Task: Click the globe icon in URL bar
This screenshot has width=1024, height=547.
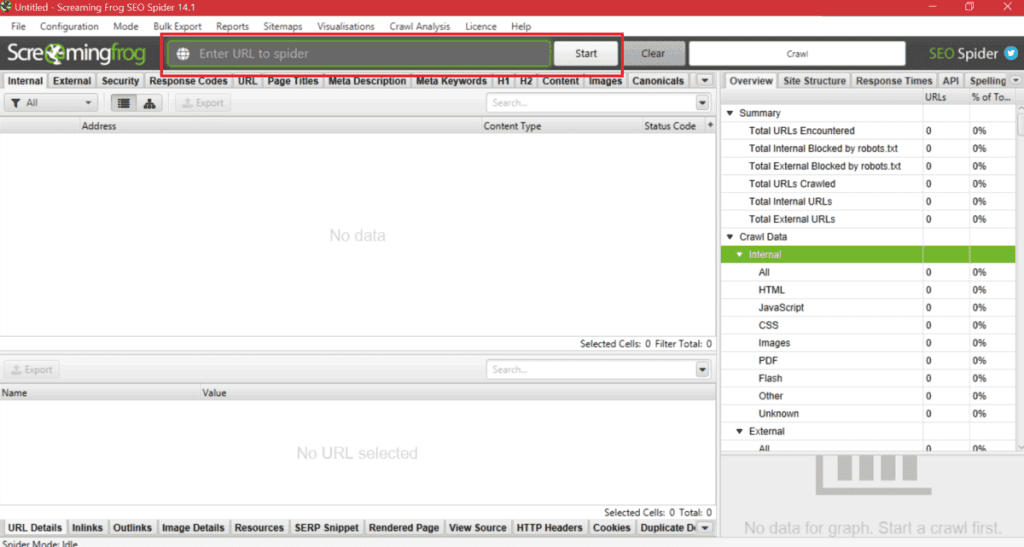Action: click(x=183, y=54)
